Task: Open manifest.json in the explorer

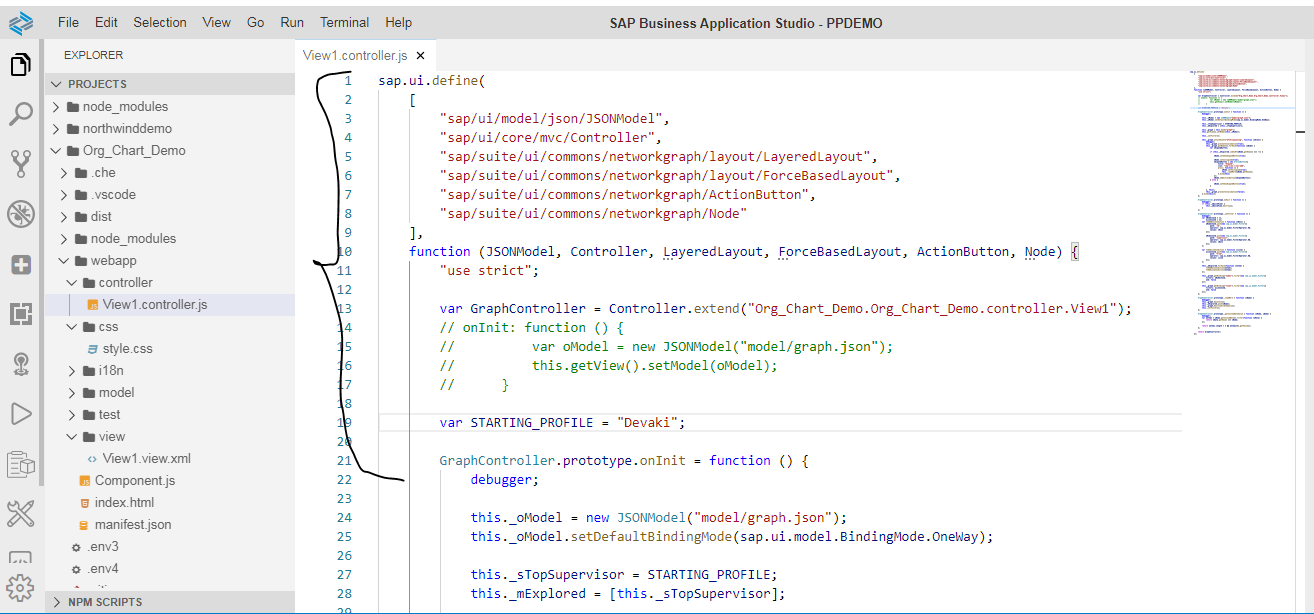Action: point(132,524)
